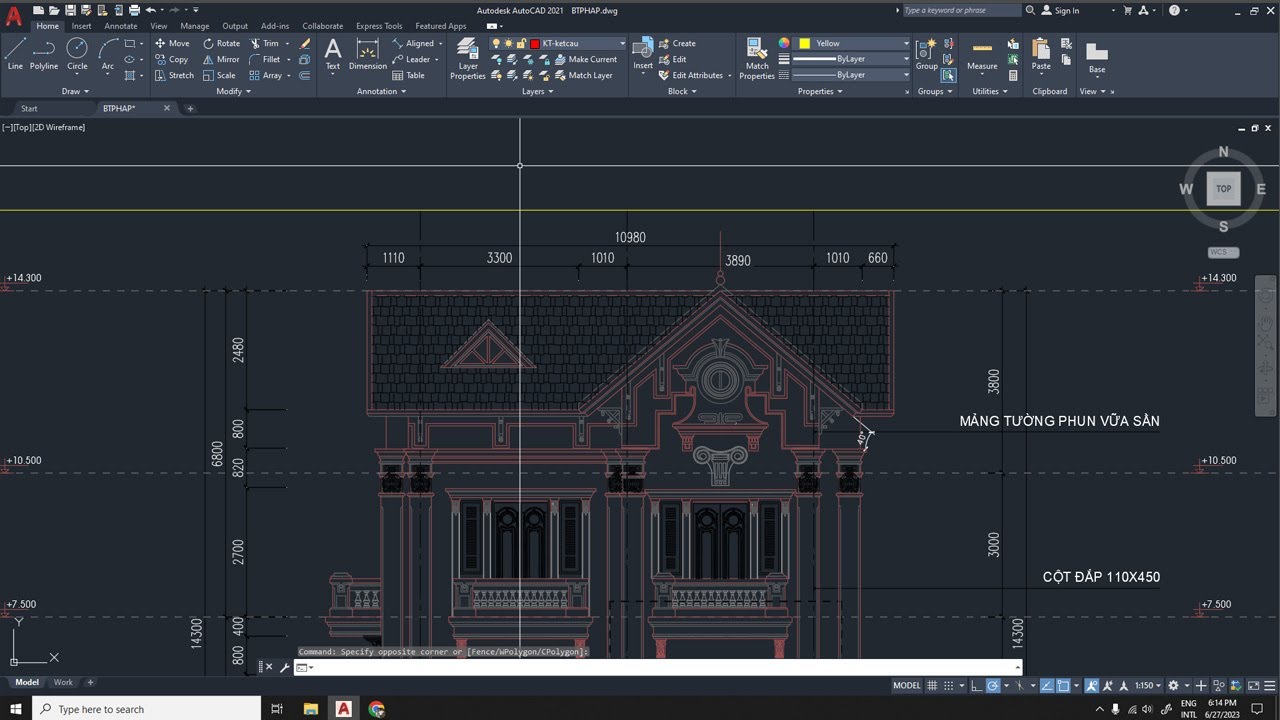
Task: Click Make Current layer button
Action: pos(586,59)
